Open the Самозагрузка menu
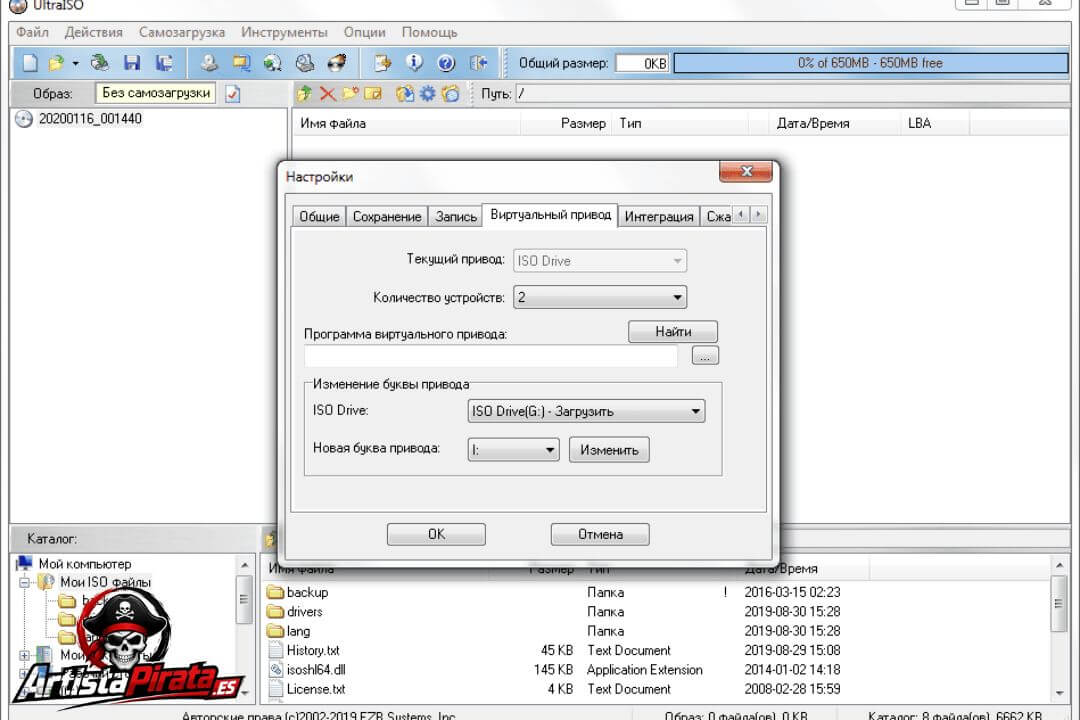 182,32
